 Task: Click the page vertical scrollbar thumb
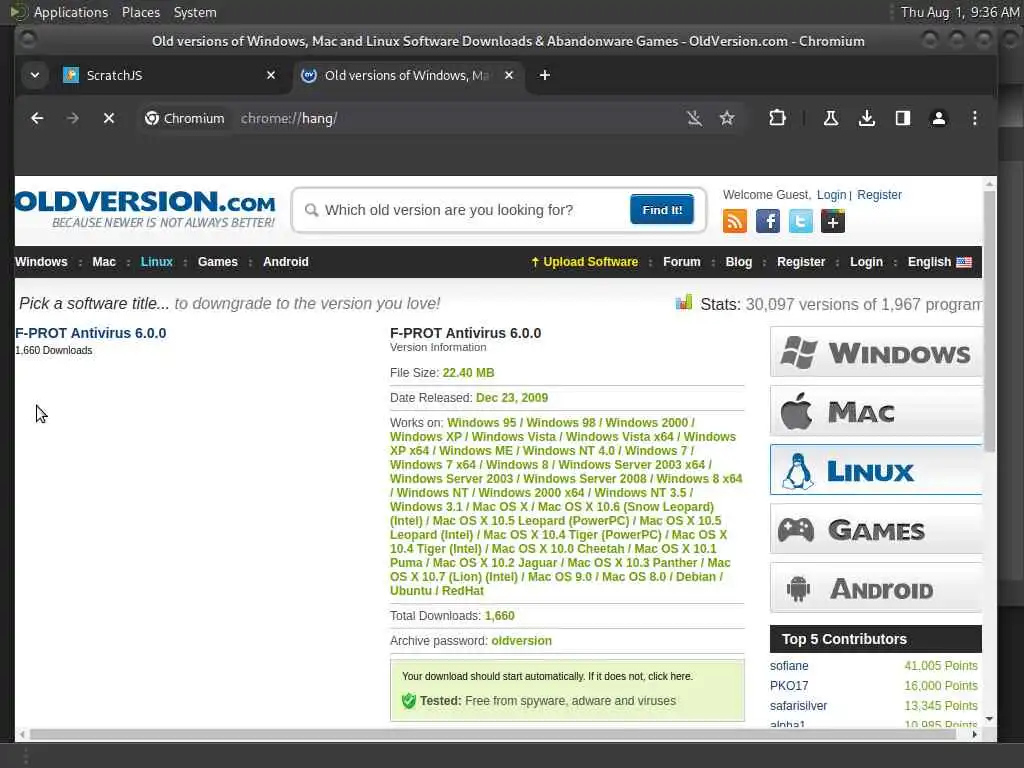tap(989, 321)
